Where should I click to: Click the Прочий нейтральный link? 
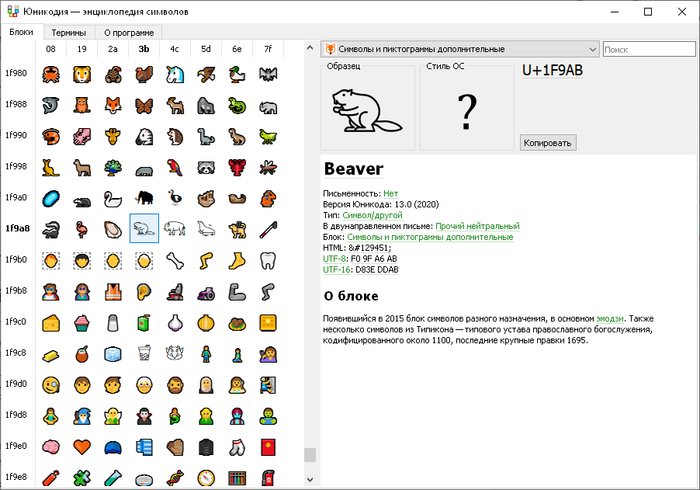click(x=477, y=227)
